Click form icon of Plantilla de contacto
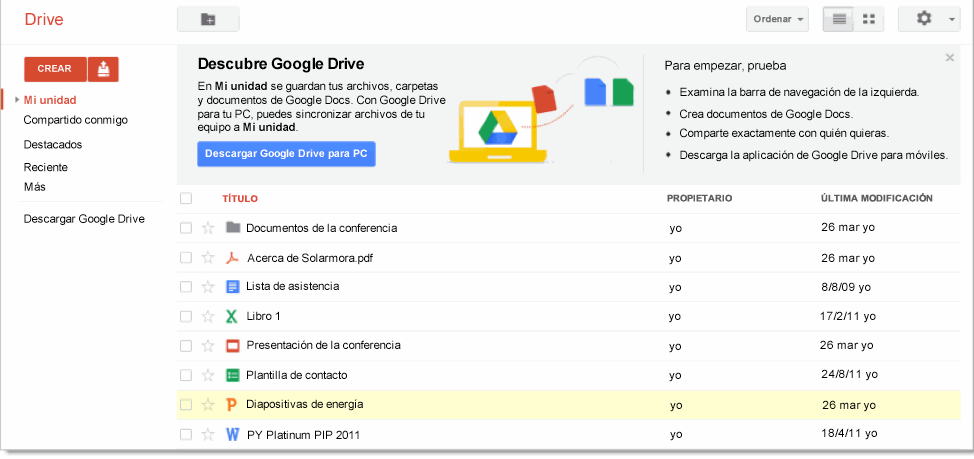 232,375
